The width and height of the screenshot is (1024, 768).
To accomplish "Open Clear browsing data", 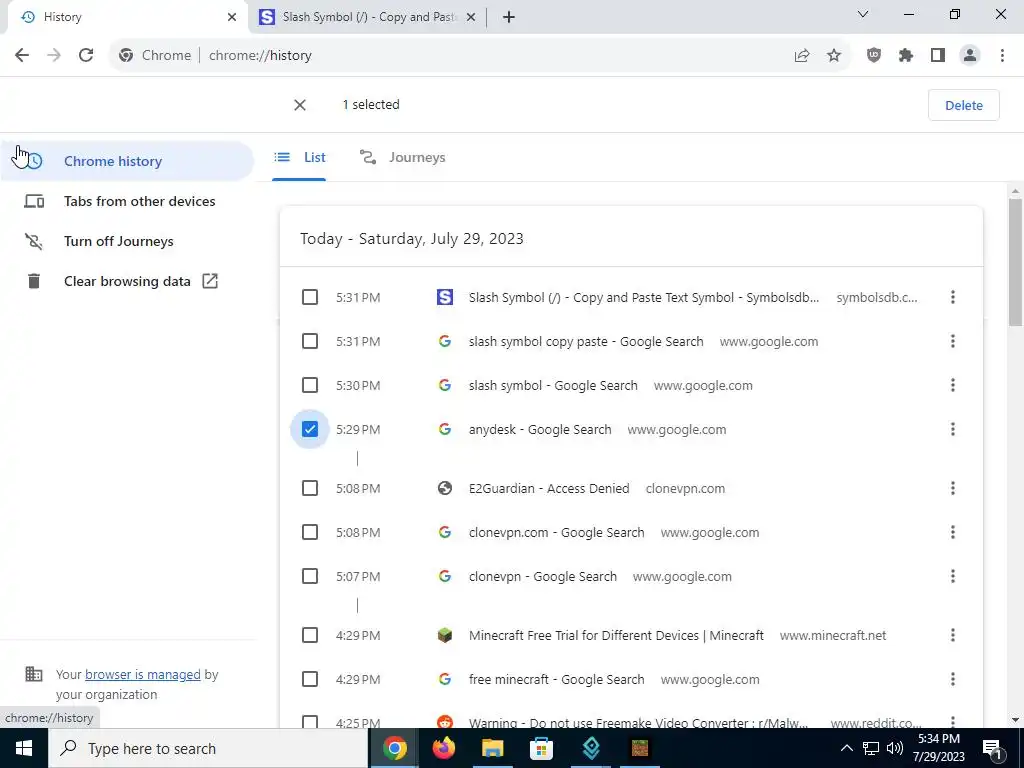I will (127, 281).
